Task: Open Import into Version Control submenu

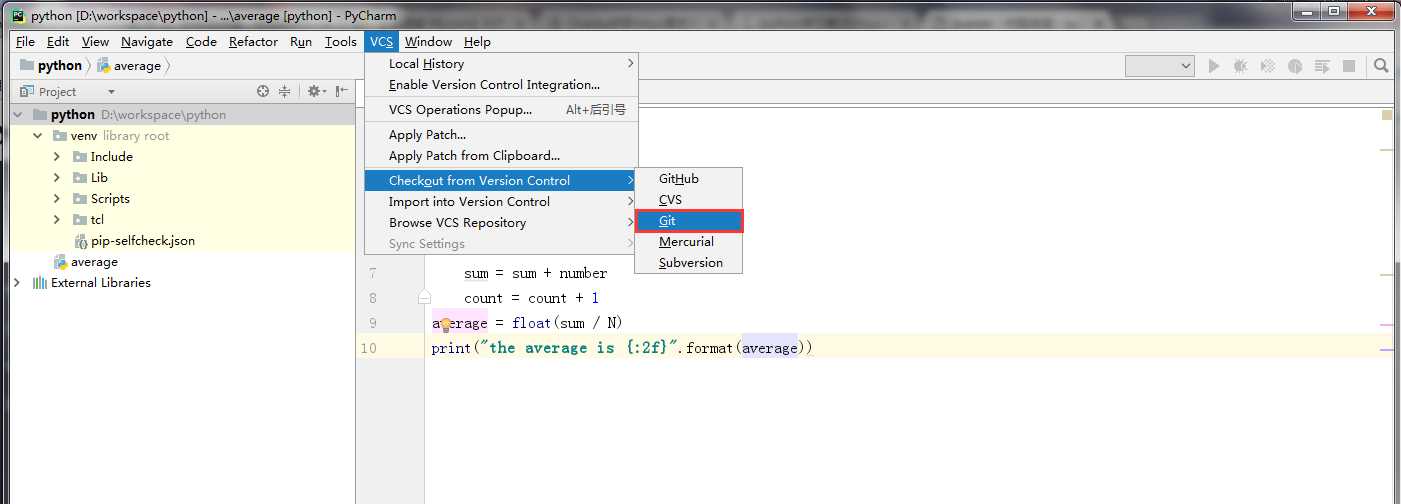Action: click(501, 202)
